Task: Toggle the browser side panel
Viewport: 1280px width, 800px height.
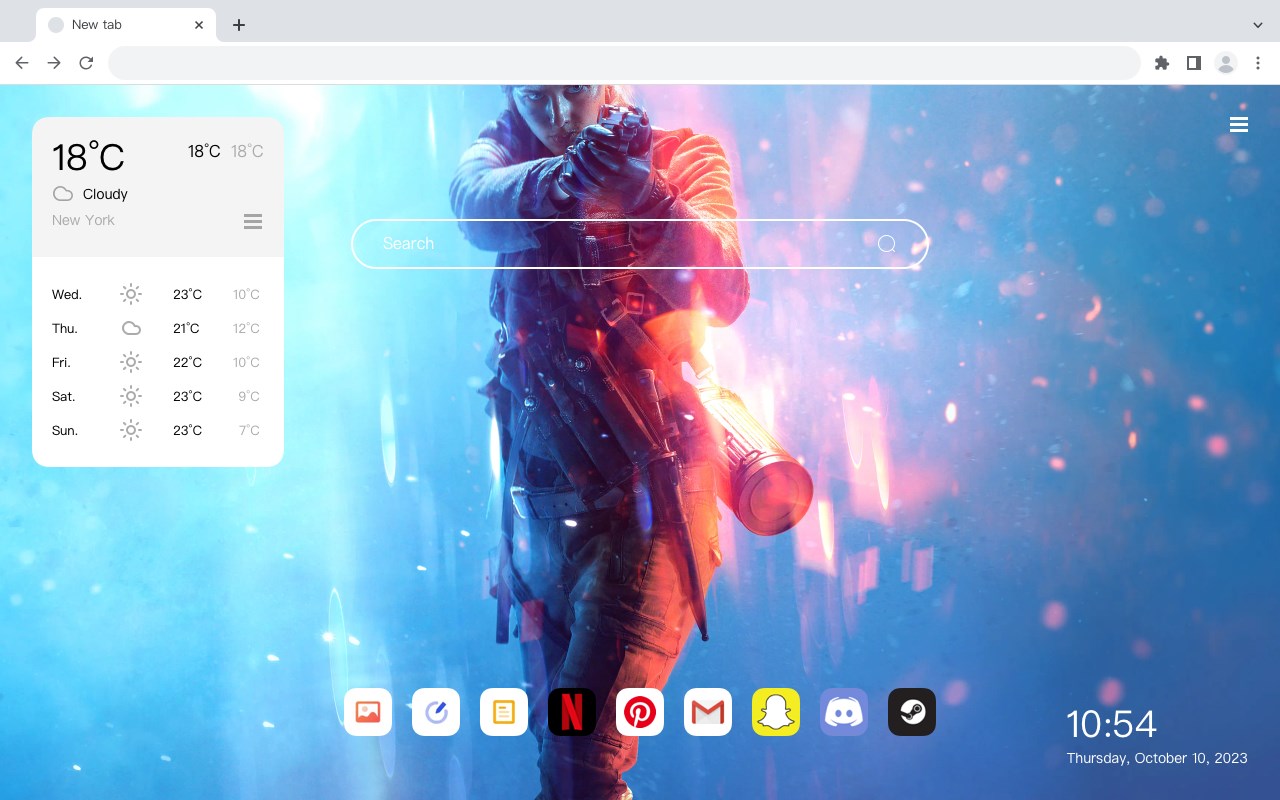Action: coord(1193,63)
